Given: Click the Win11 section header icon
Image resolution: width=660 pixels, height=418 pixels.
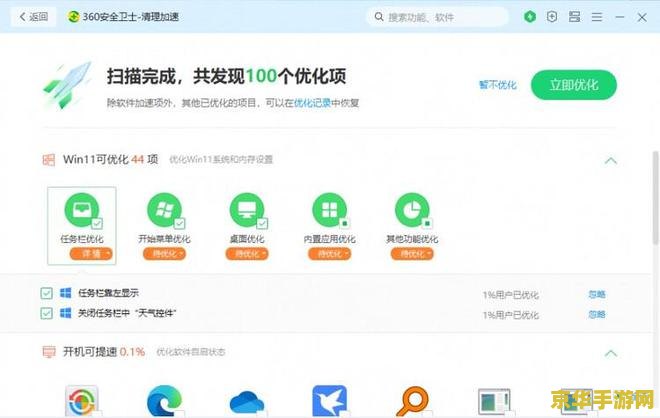Looking at the screenshot, I should point(49,160).
